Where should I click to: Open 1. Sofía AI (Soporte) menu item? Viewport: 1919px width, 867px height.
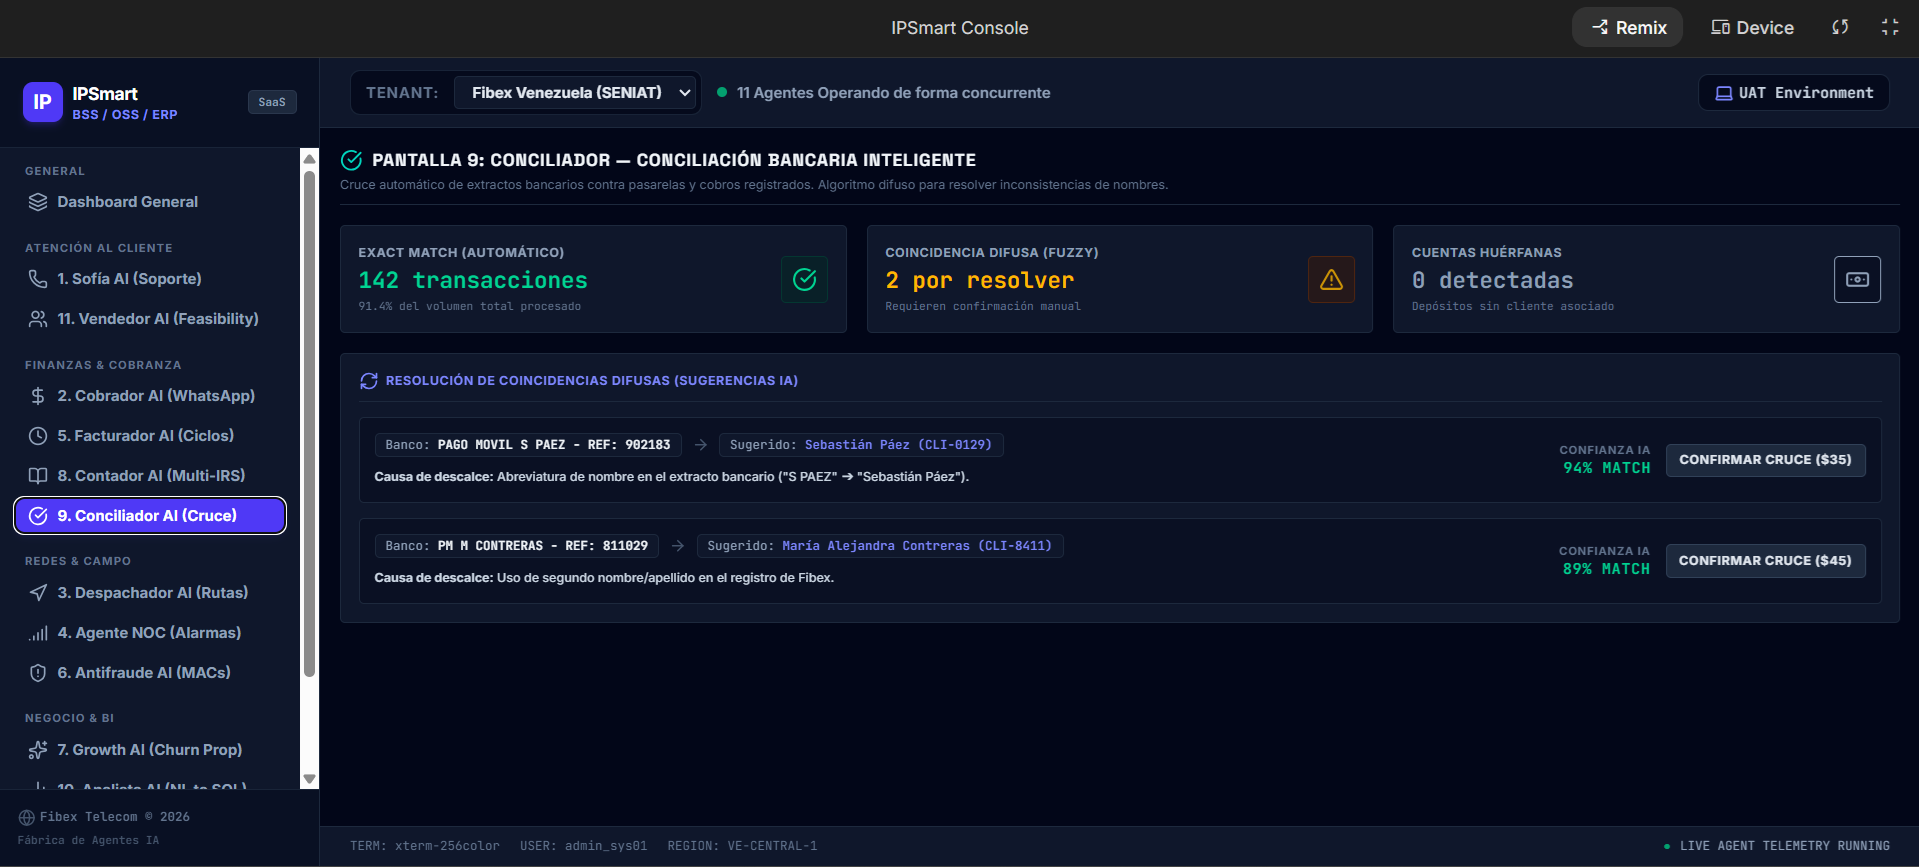click(150, 279)
